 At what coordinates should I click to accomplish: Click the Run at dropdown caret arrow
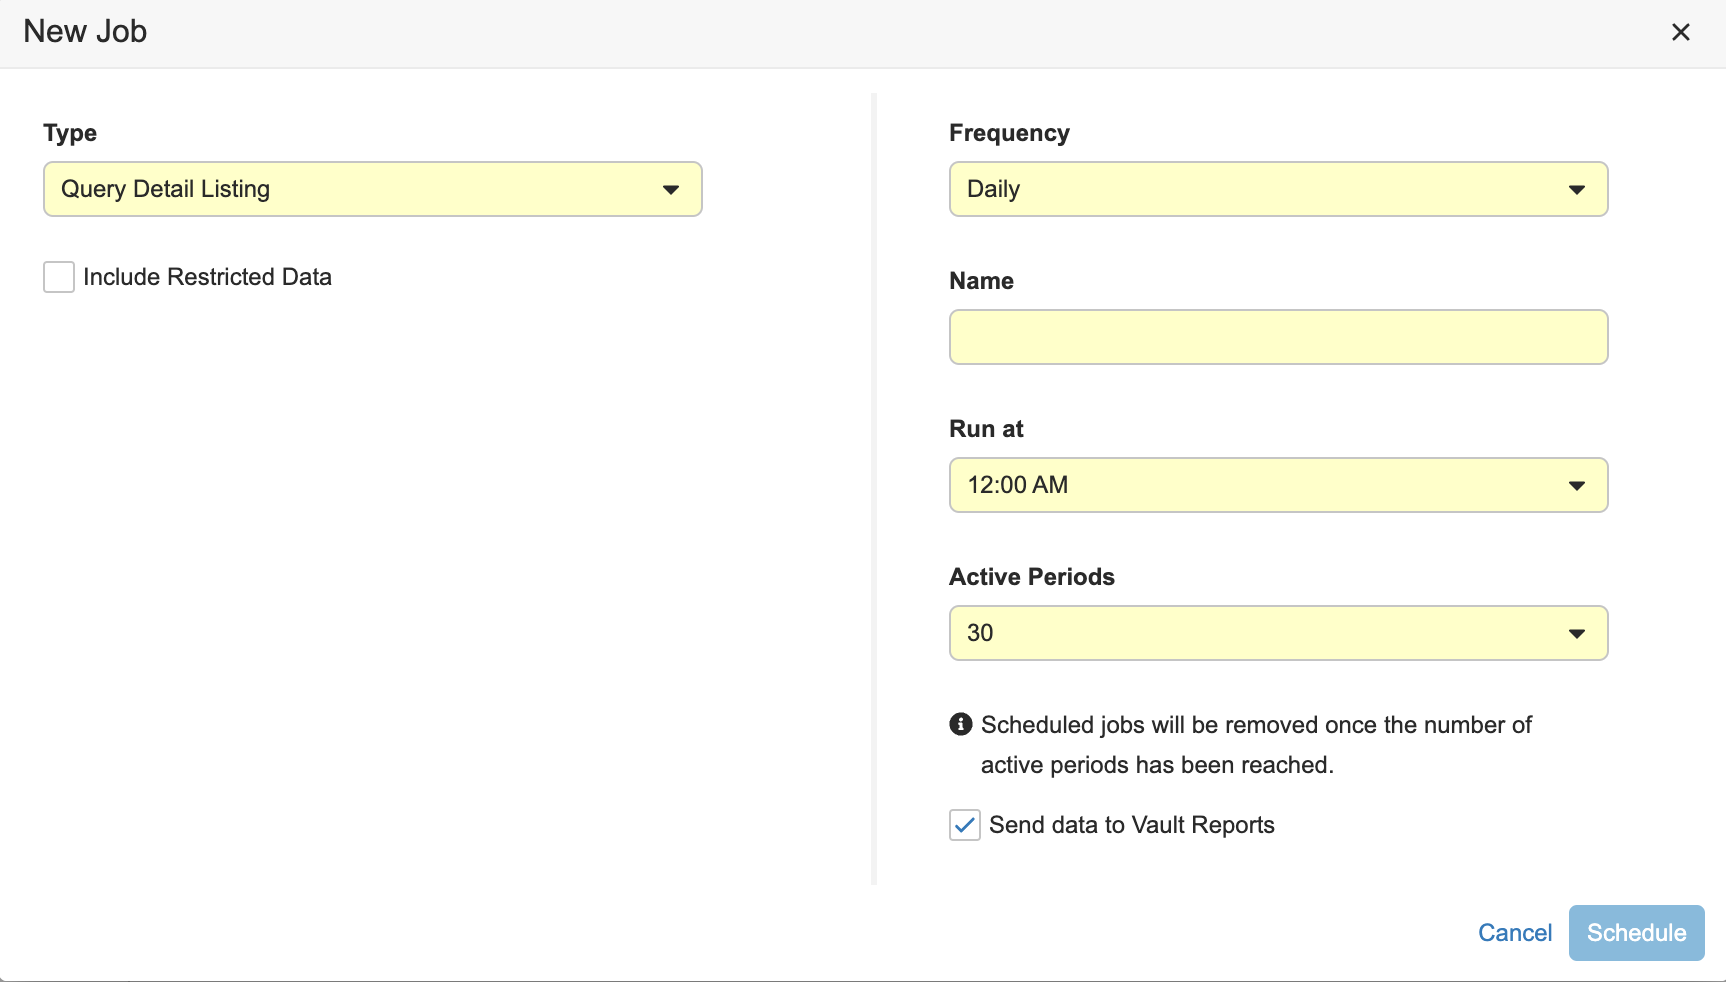[x=1576, y=486]
